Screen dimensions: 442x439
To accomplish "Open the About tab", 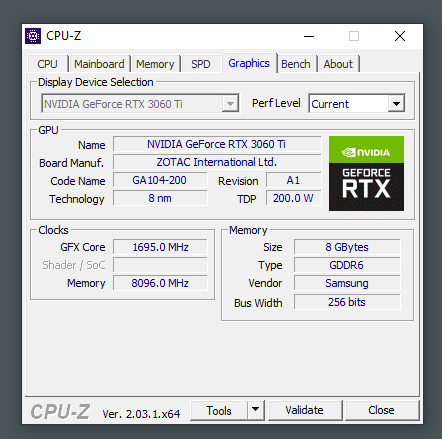I will pos(338,64).
